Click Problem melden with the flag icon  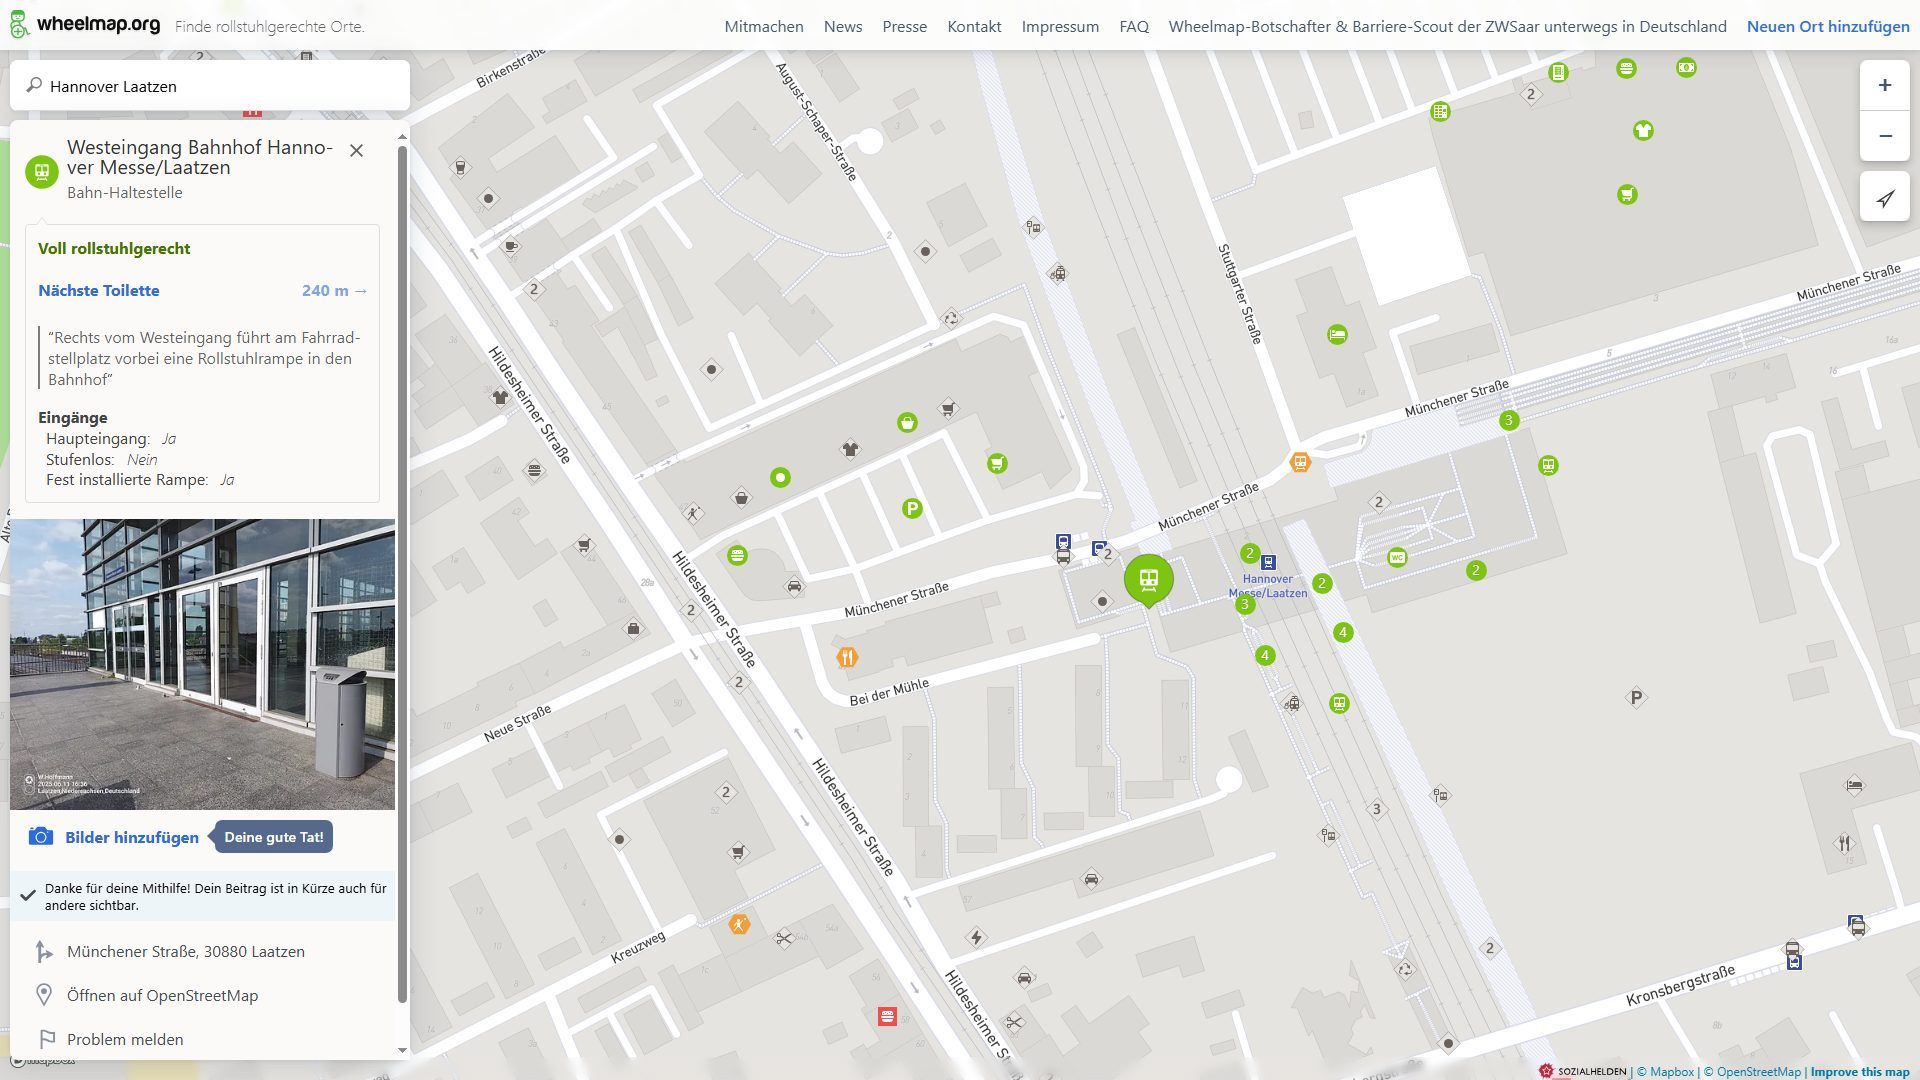[124, 1039]
